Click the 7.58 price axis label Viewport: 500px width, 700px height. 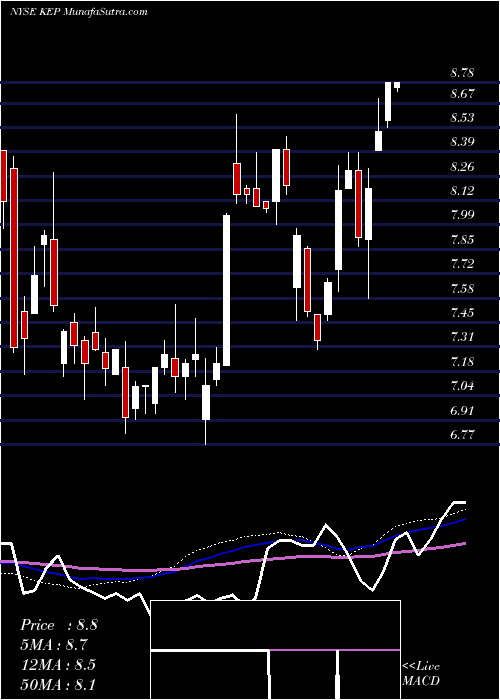pos(462,288)
